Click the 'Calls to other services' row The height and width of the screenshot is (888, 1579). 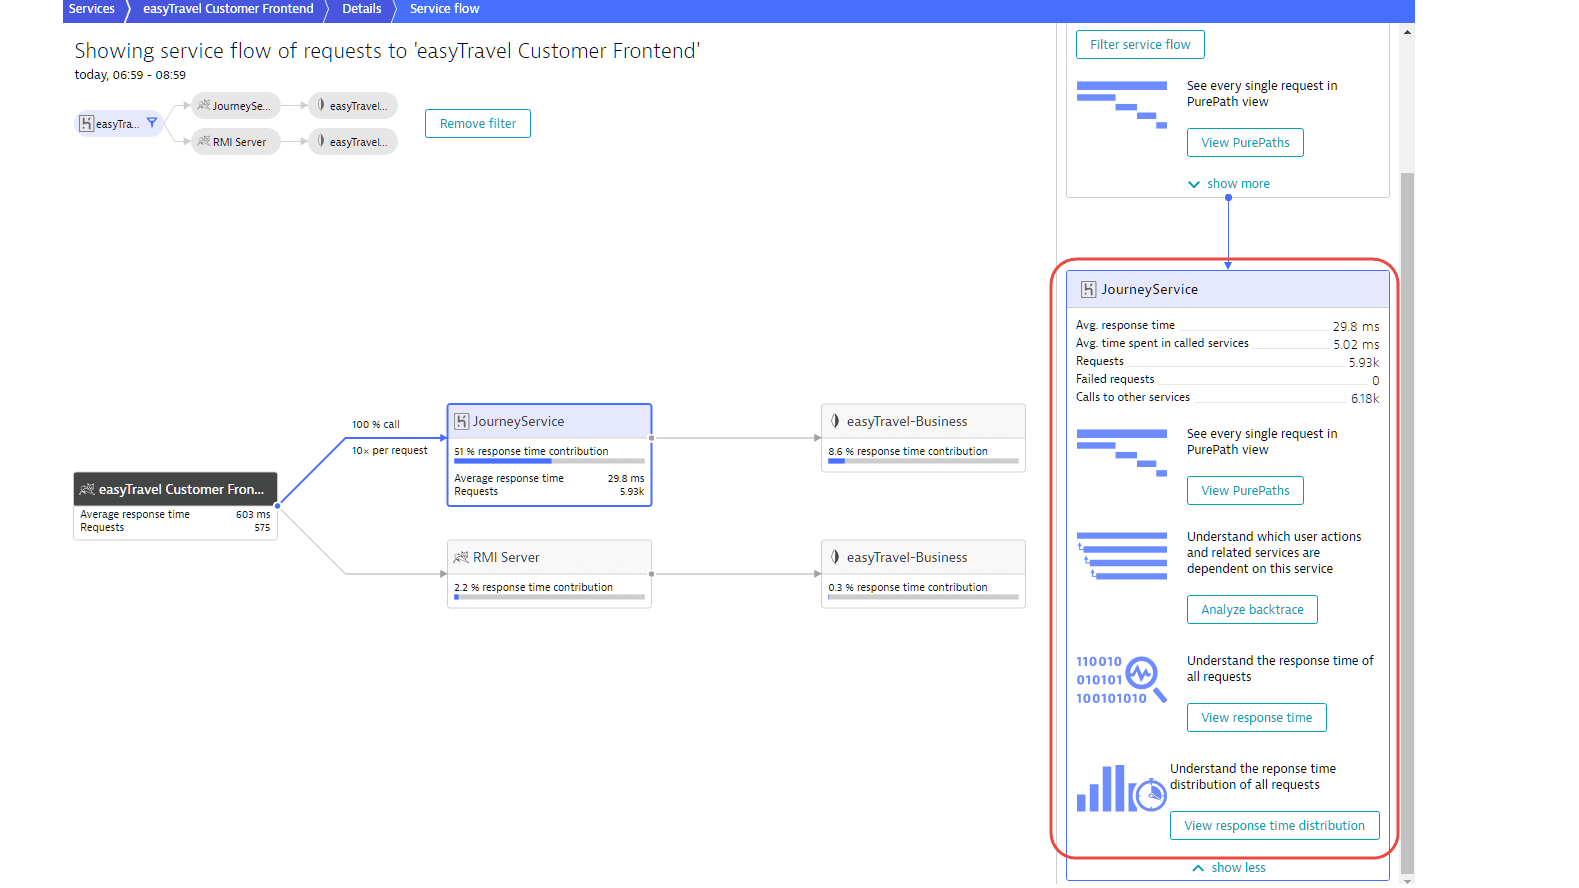(x=1227, y=398)
